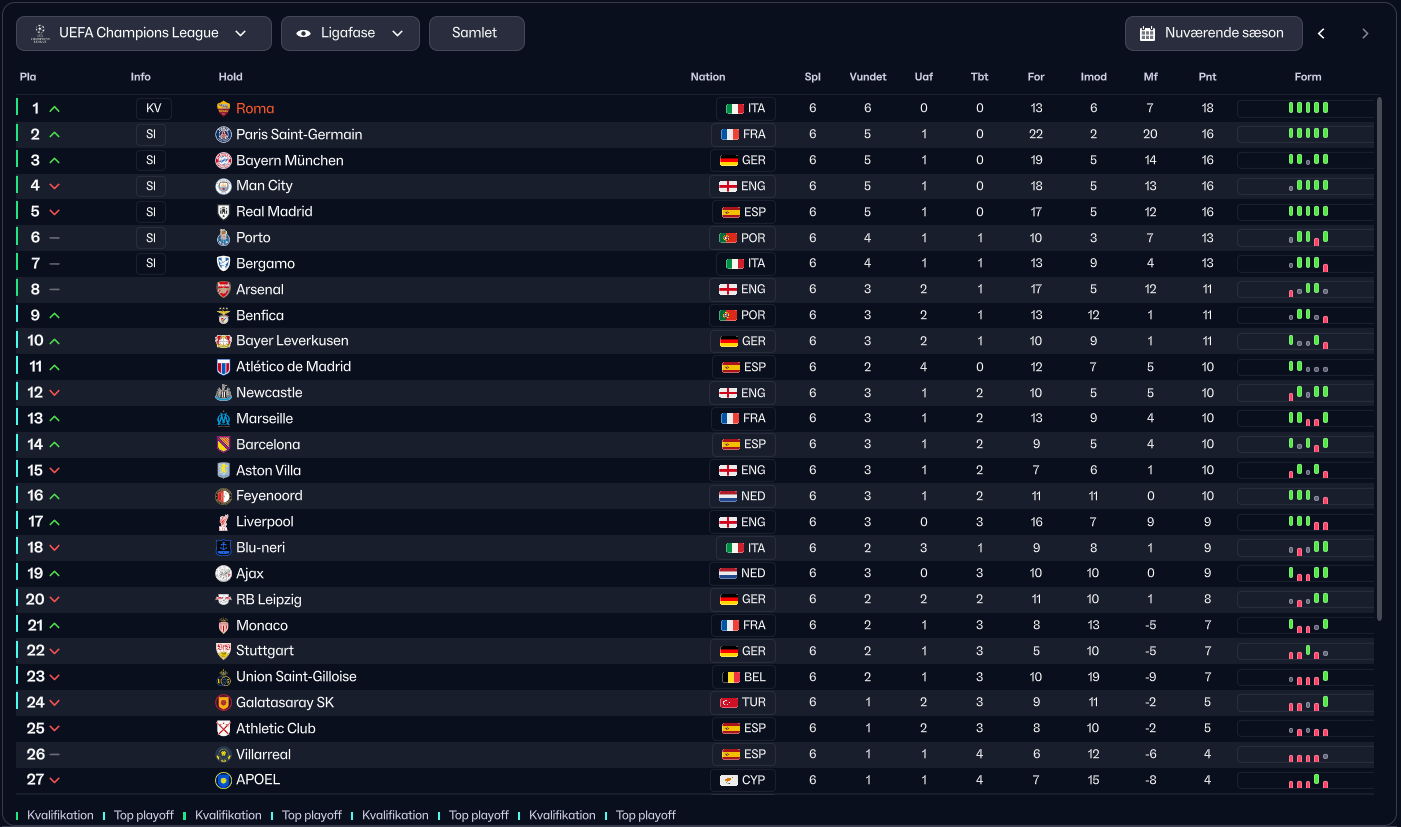Sort the table by Pnt column
Screen dimensions: 1401x827
click(1207, 77)
